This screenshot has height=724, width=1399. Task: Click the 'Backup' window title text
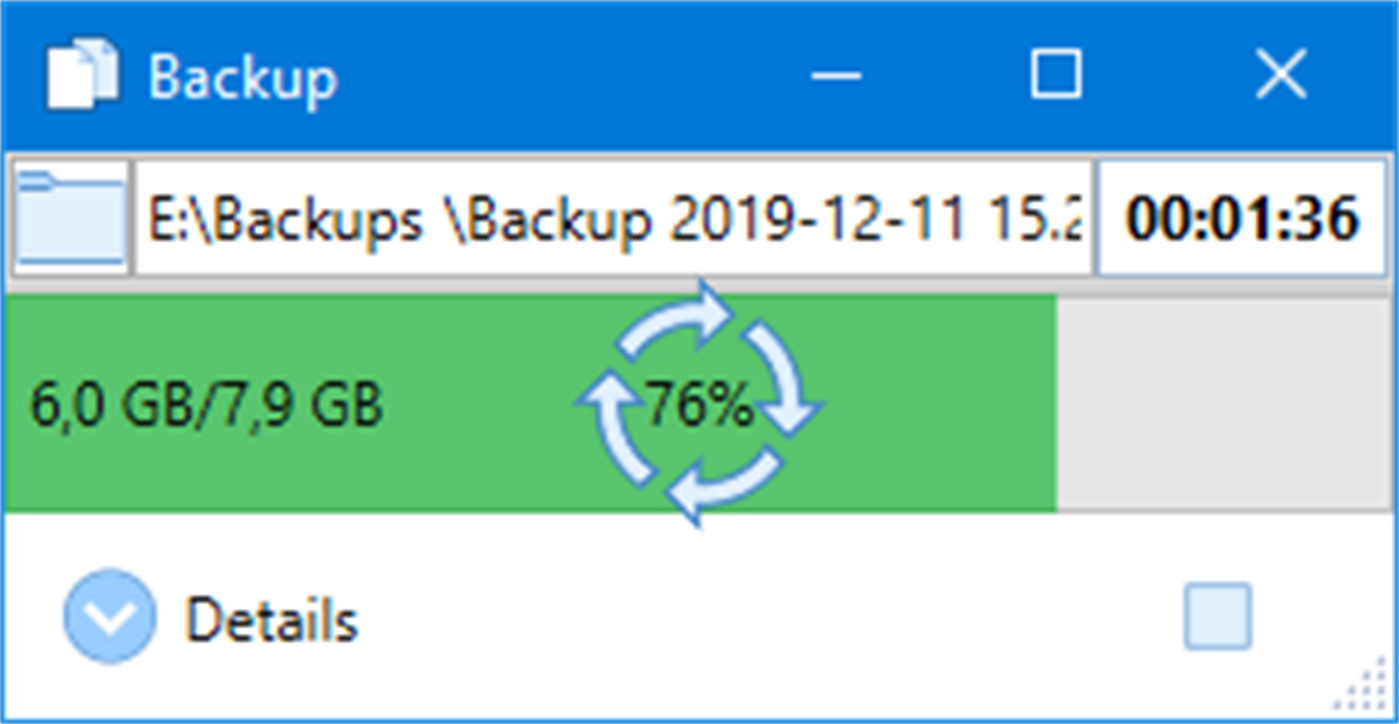tap(242, 78)
